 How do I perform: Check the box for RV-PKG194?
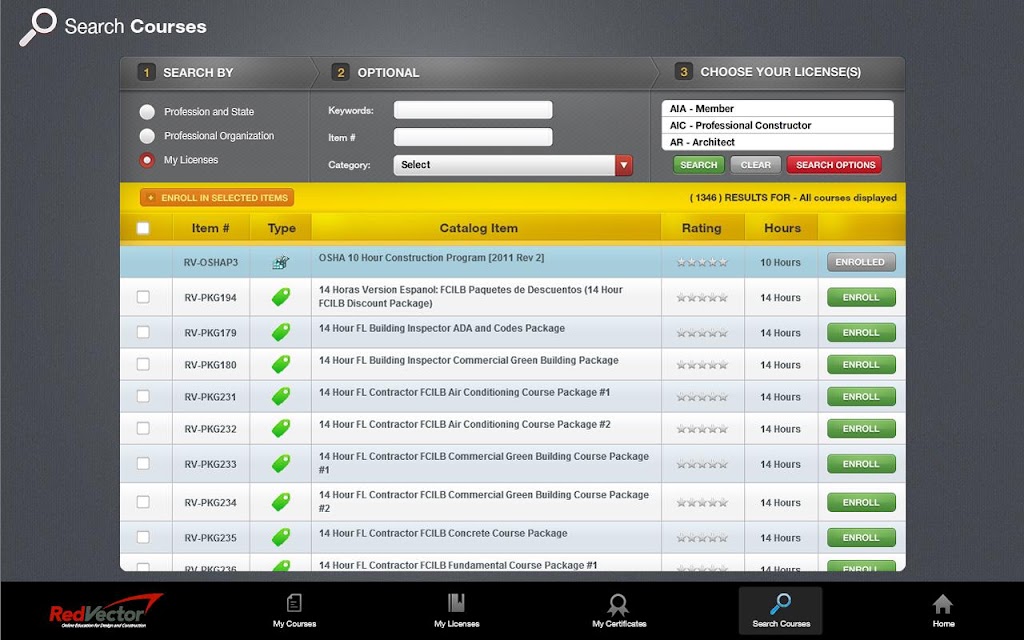[143, 297]
